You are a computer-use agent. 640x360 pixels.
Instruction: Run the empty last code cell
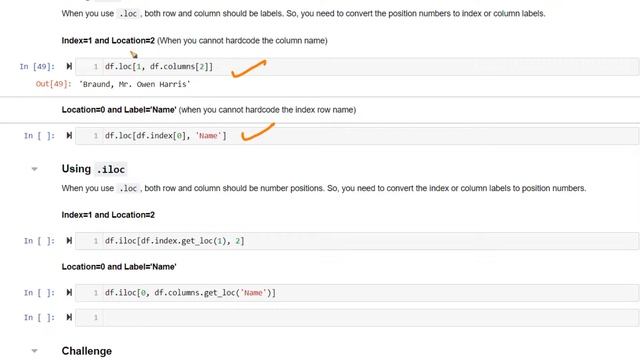tap(69, 317)
